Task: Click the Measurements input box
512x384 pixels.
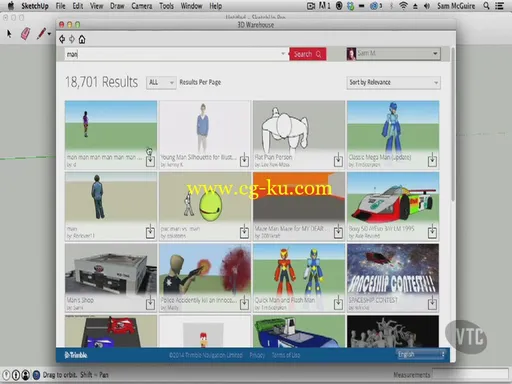Action: click(x=470, y=374)
